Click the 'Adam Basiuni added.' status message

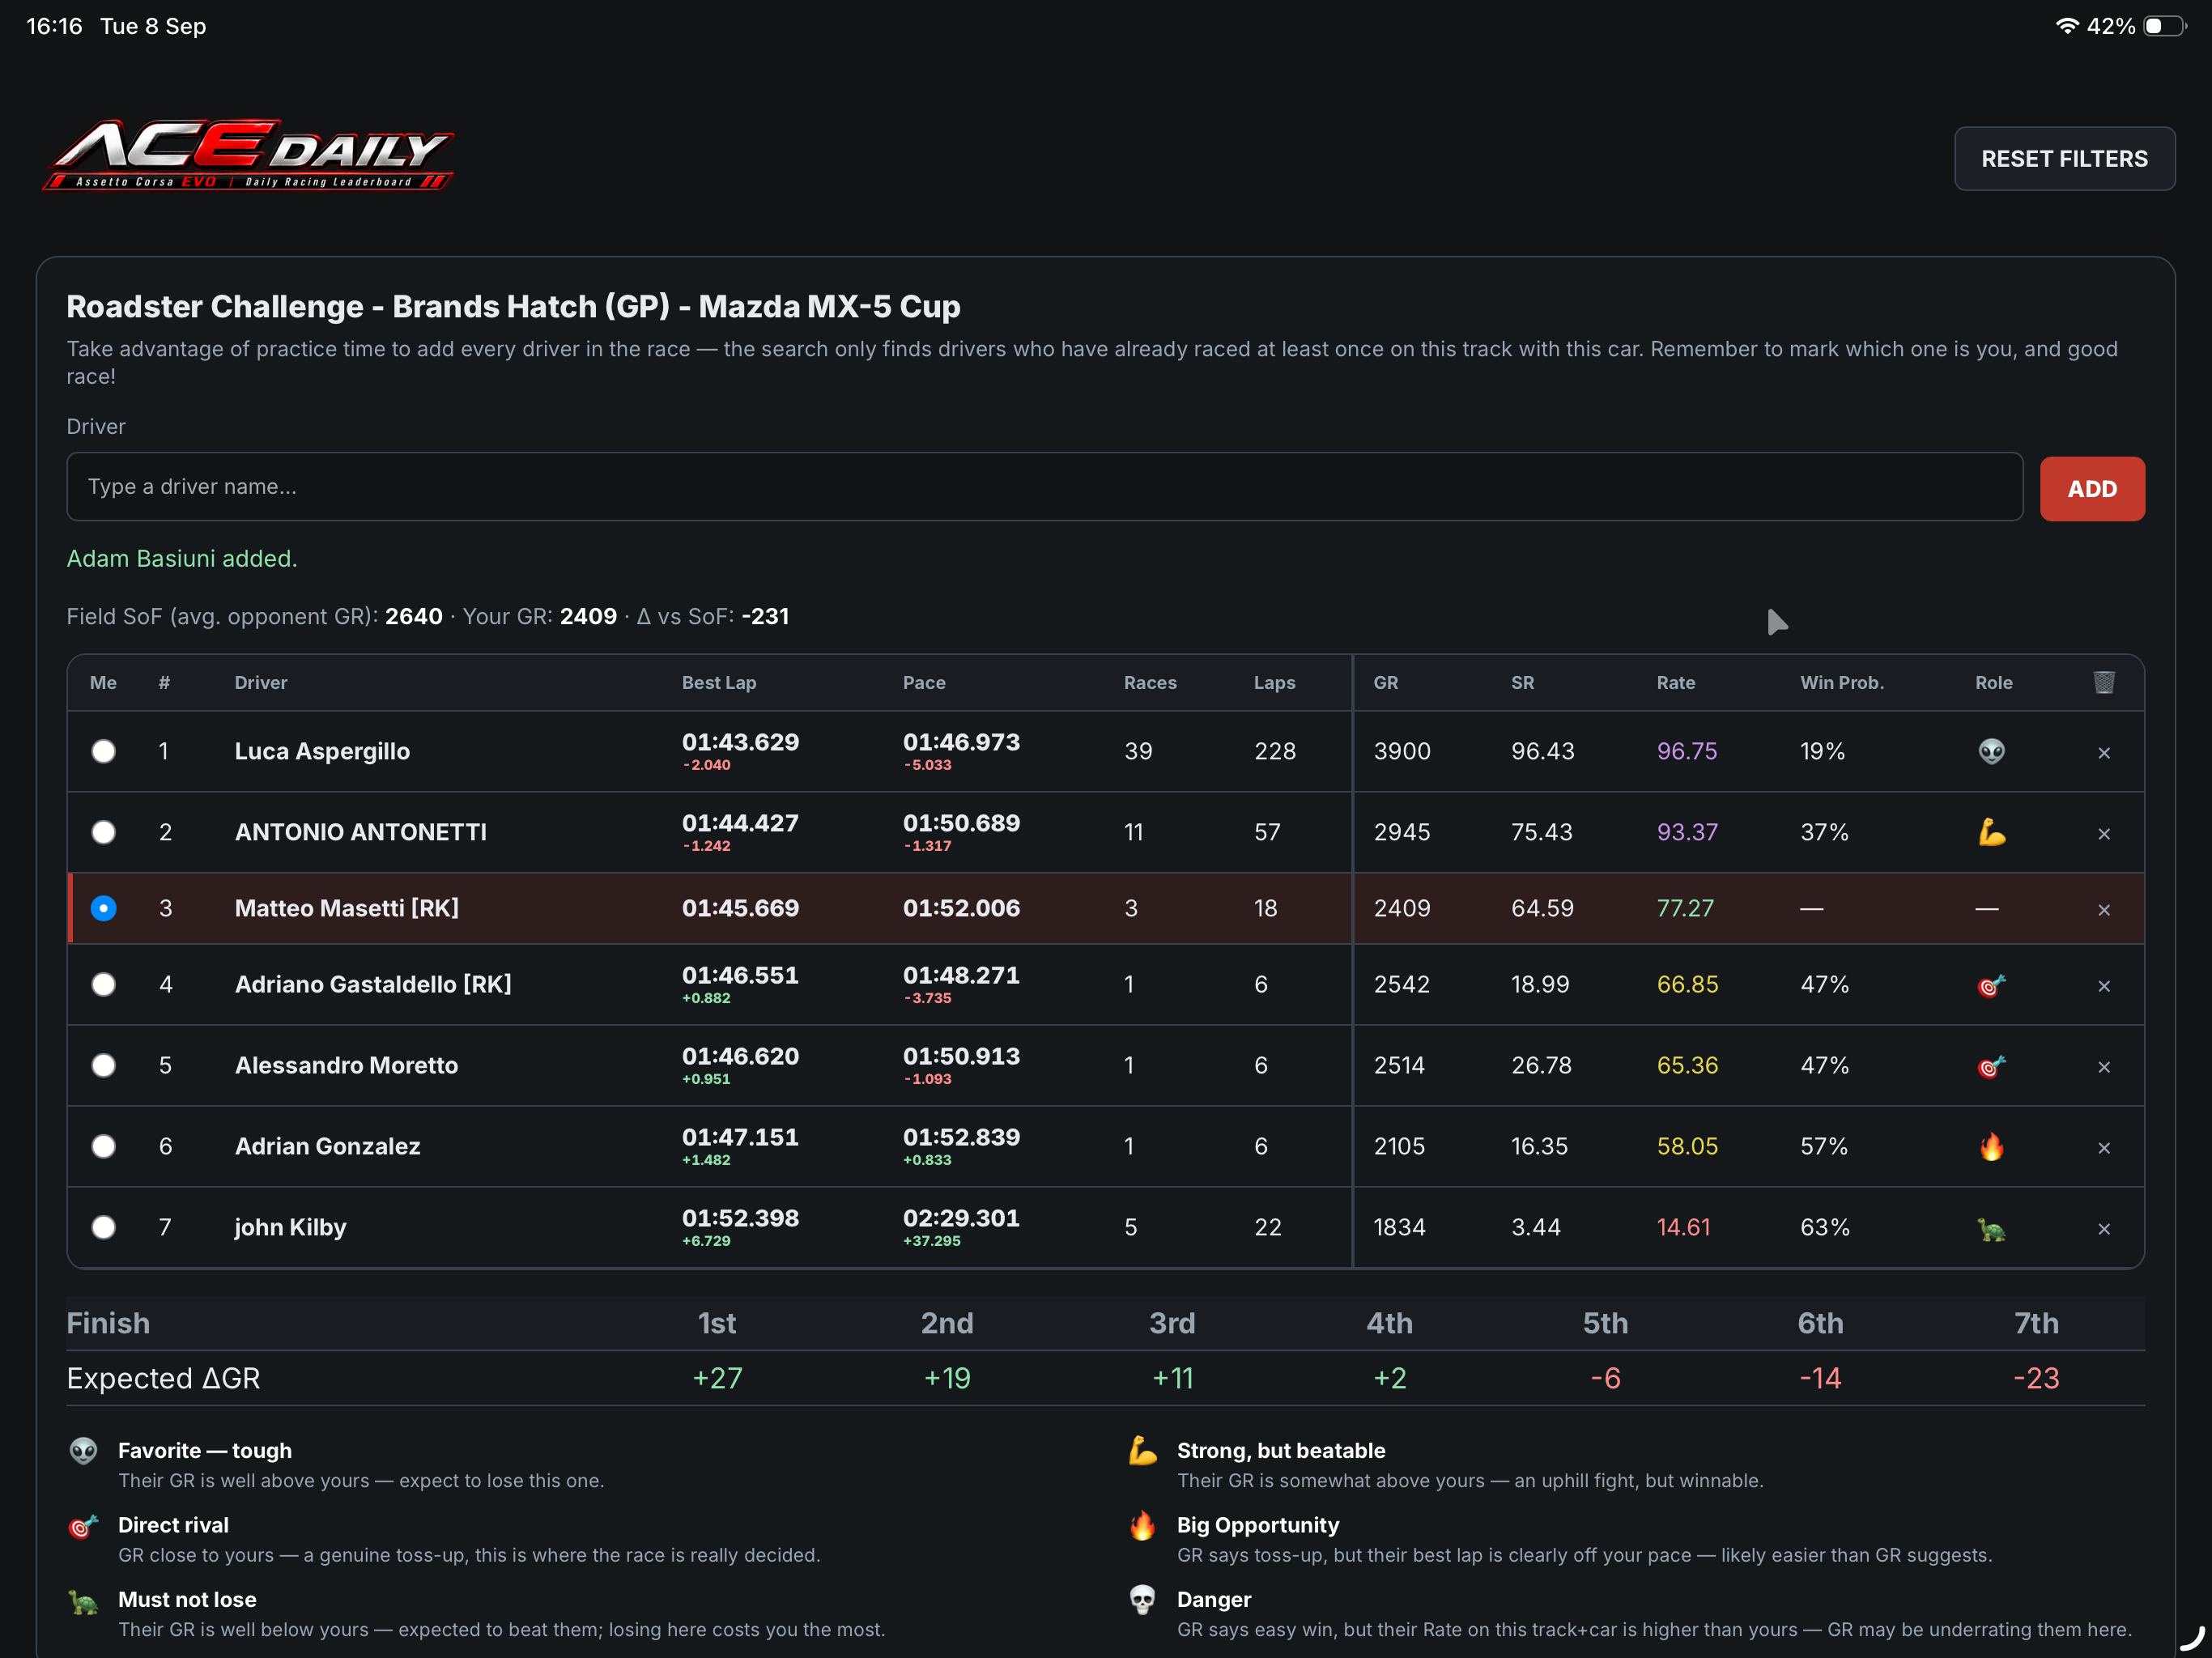(x=182, y=559)
